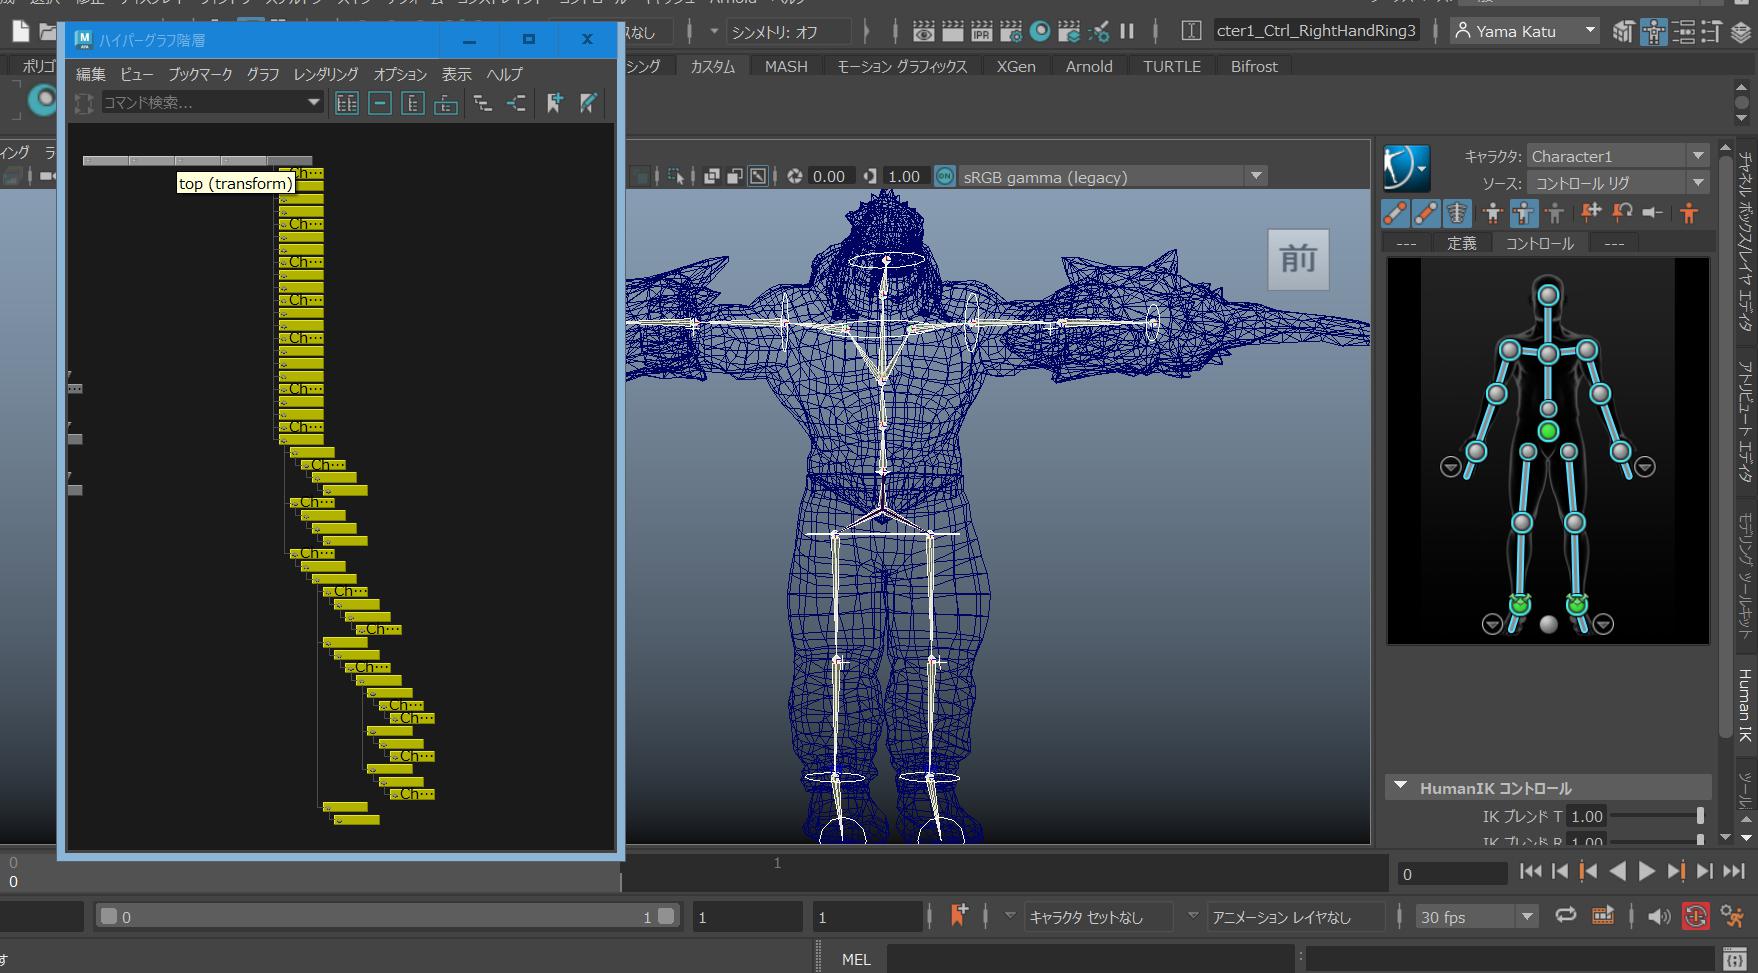Screen dimensions: 1758x973
Task: Toggle HumanIK panel icon in top-right toolbar
Action: tap(1654, 32)
